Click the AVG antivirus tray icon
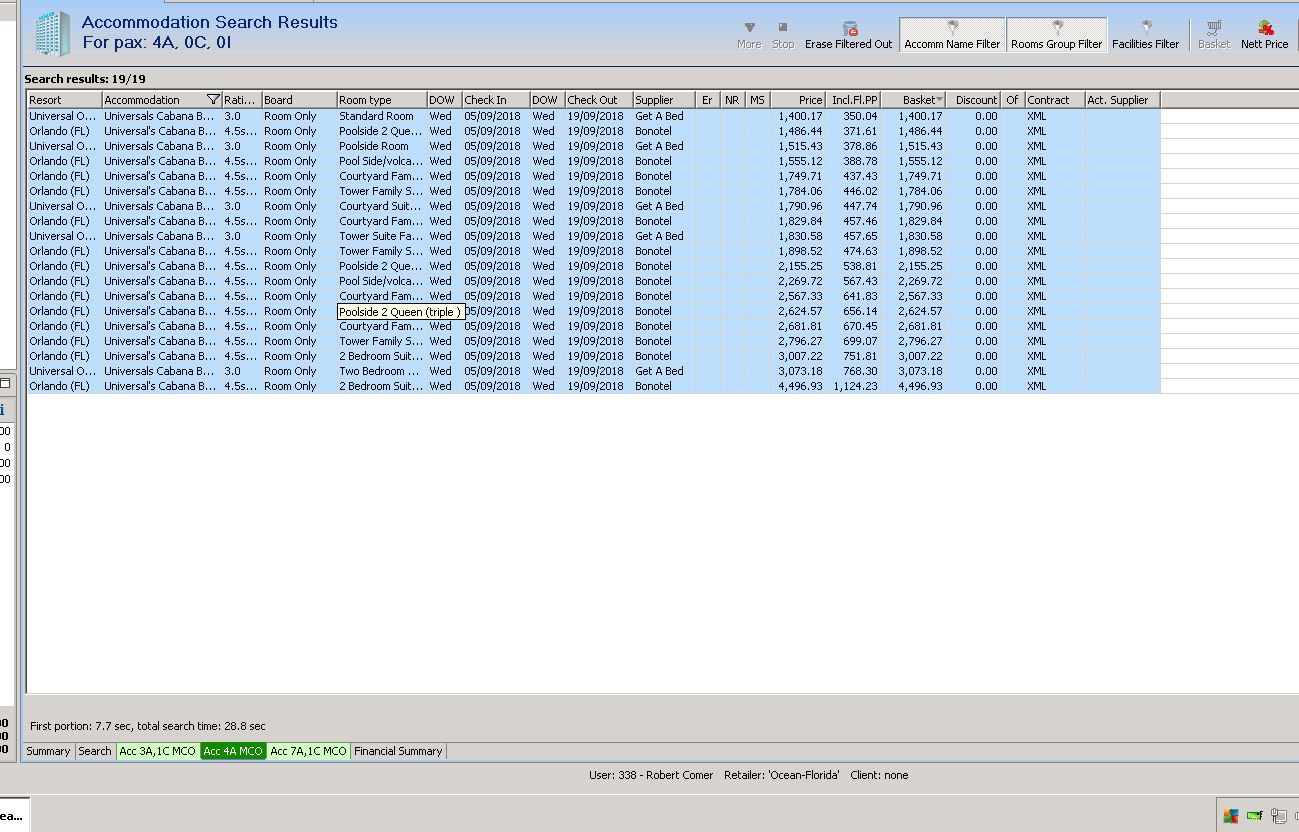The image size is (1299, 832). point(1231,816)
